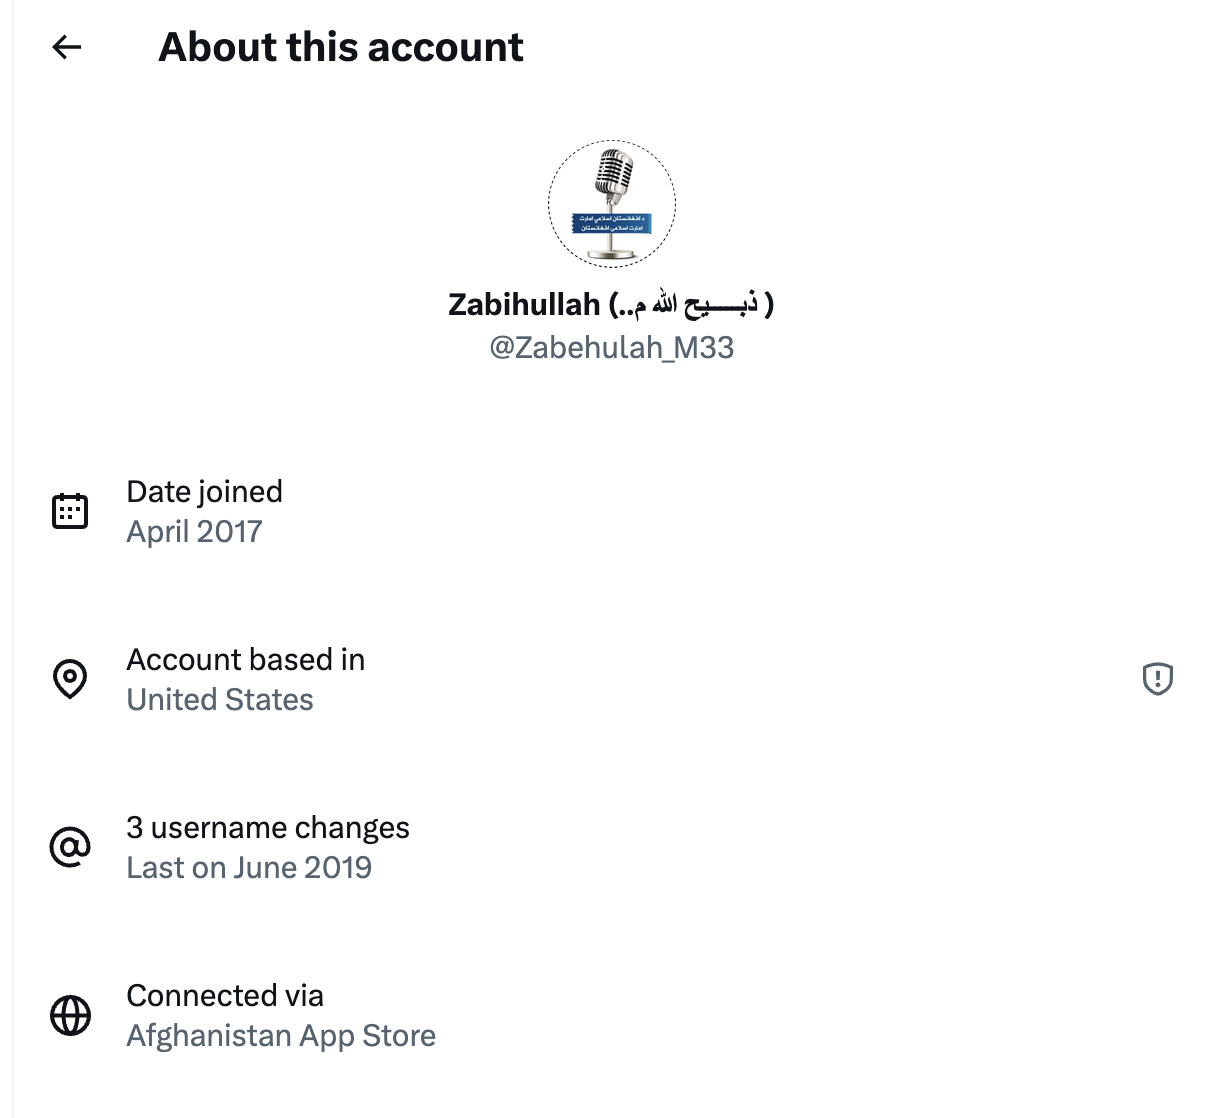Select the Account based in row label

point(245,659)
